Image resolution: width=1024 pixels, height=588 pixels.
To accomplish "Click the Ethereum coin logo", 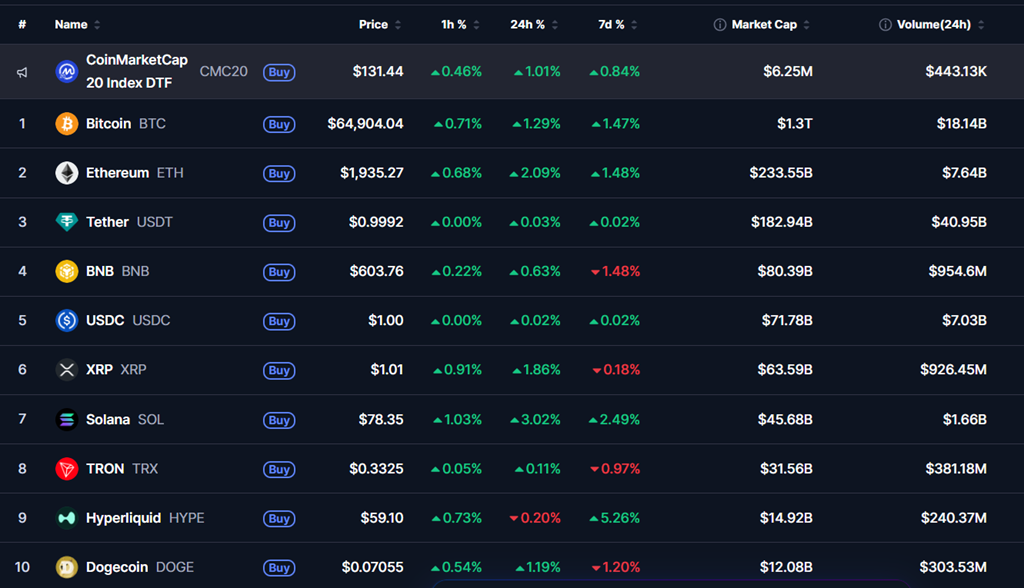I will (x=67, y=173).
